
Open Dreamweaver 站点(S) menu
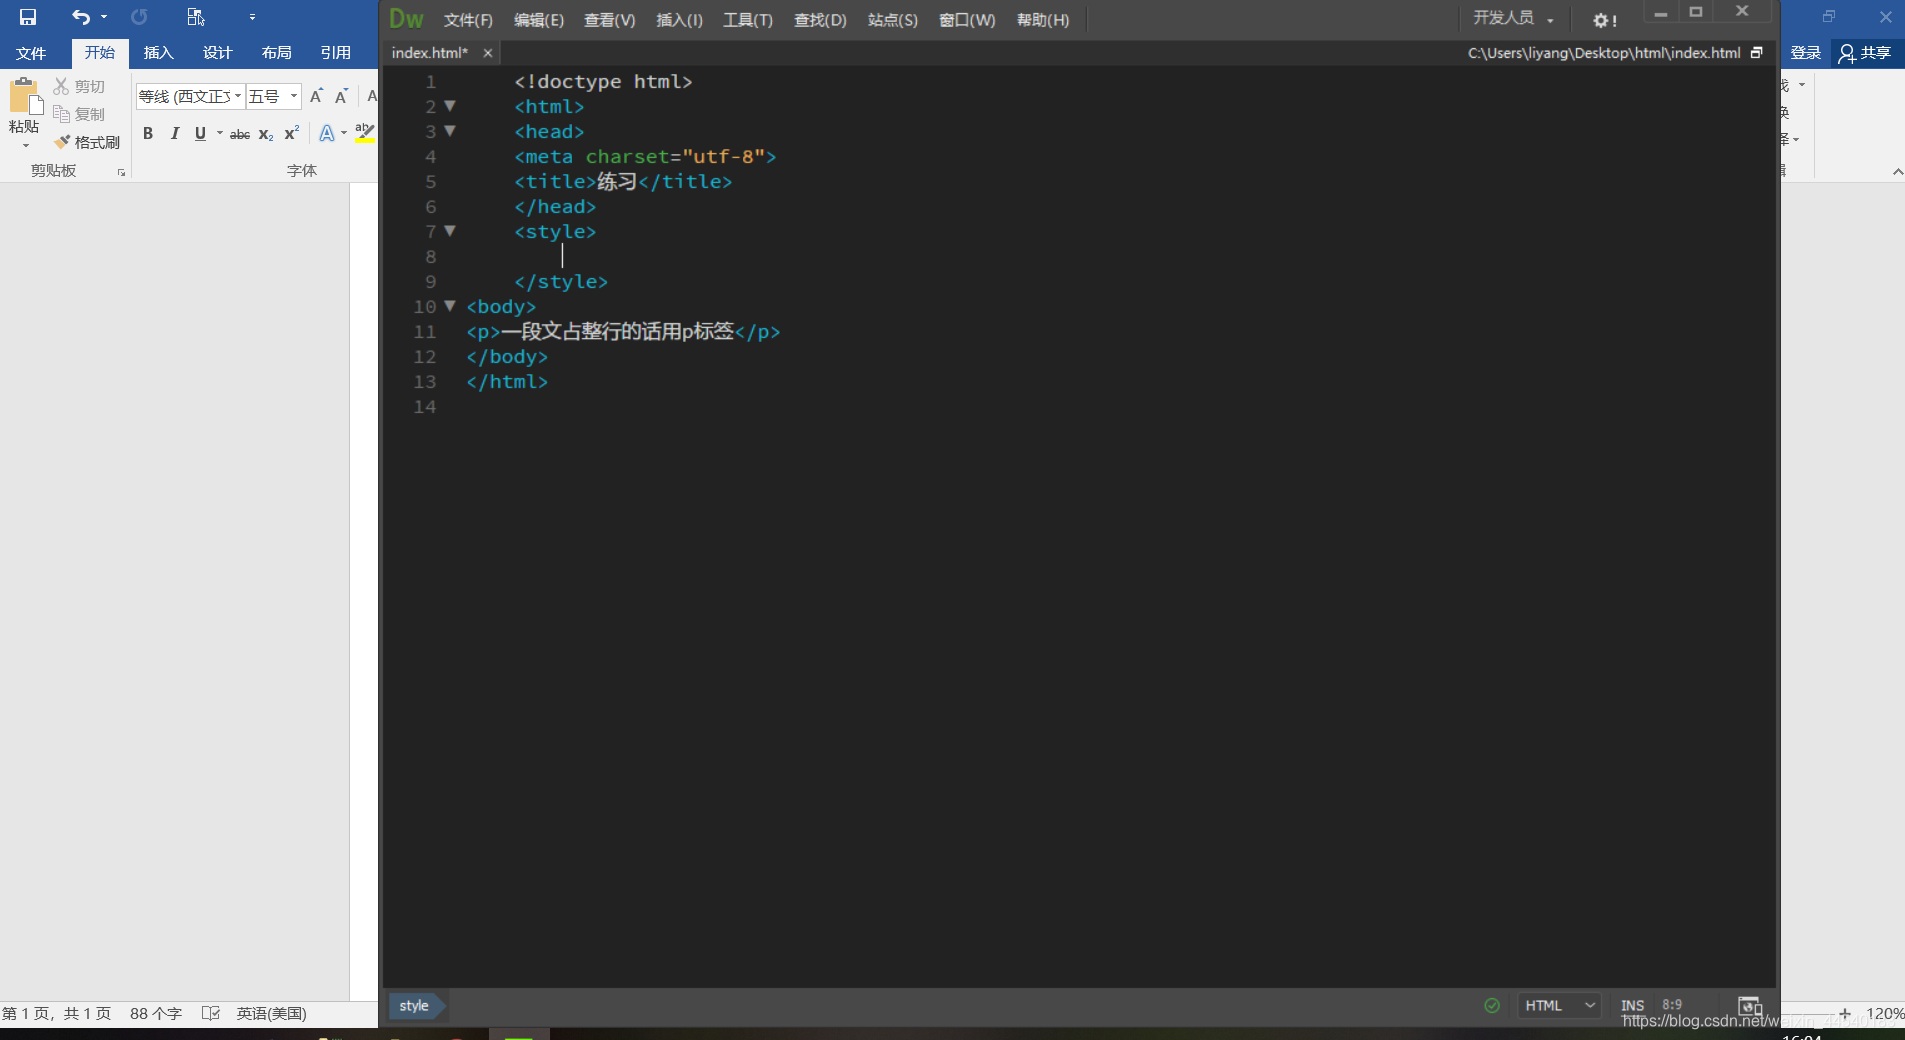click(893, 20)
